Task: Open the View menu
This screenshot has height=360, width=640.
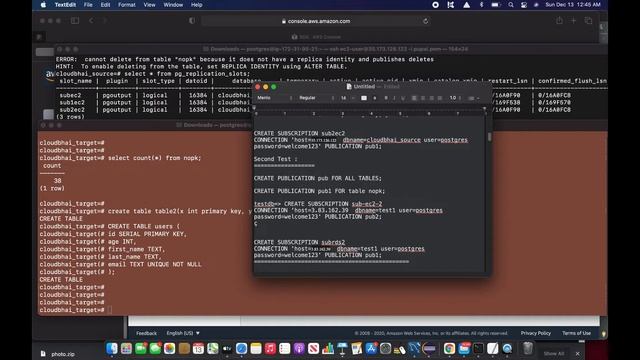Action: [149, 5]
